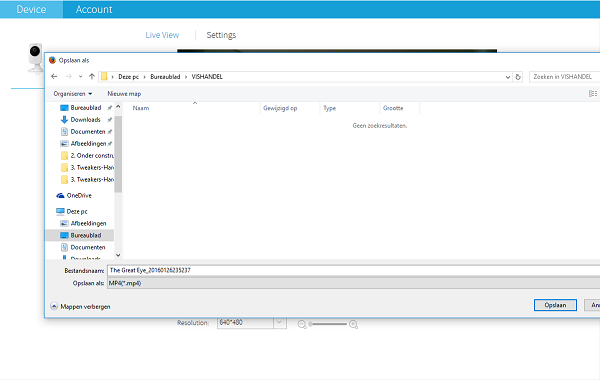Open the 'Opslaan als' file type dropdown
This screenshot has width=600, height=380.
point(354,283)
